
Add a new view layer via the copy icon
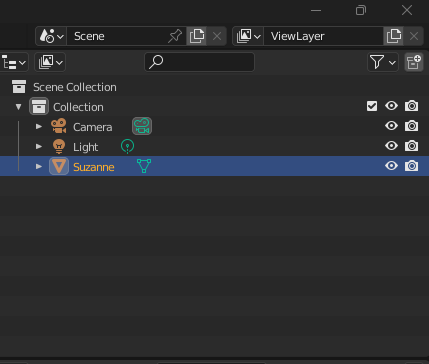393,36
